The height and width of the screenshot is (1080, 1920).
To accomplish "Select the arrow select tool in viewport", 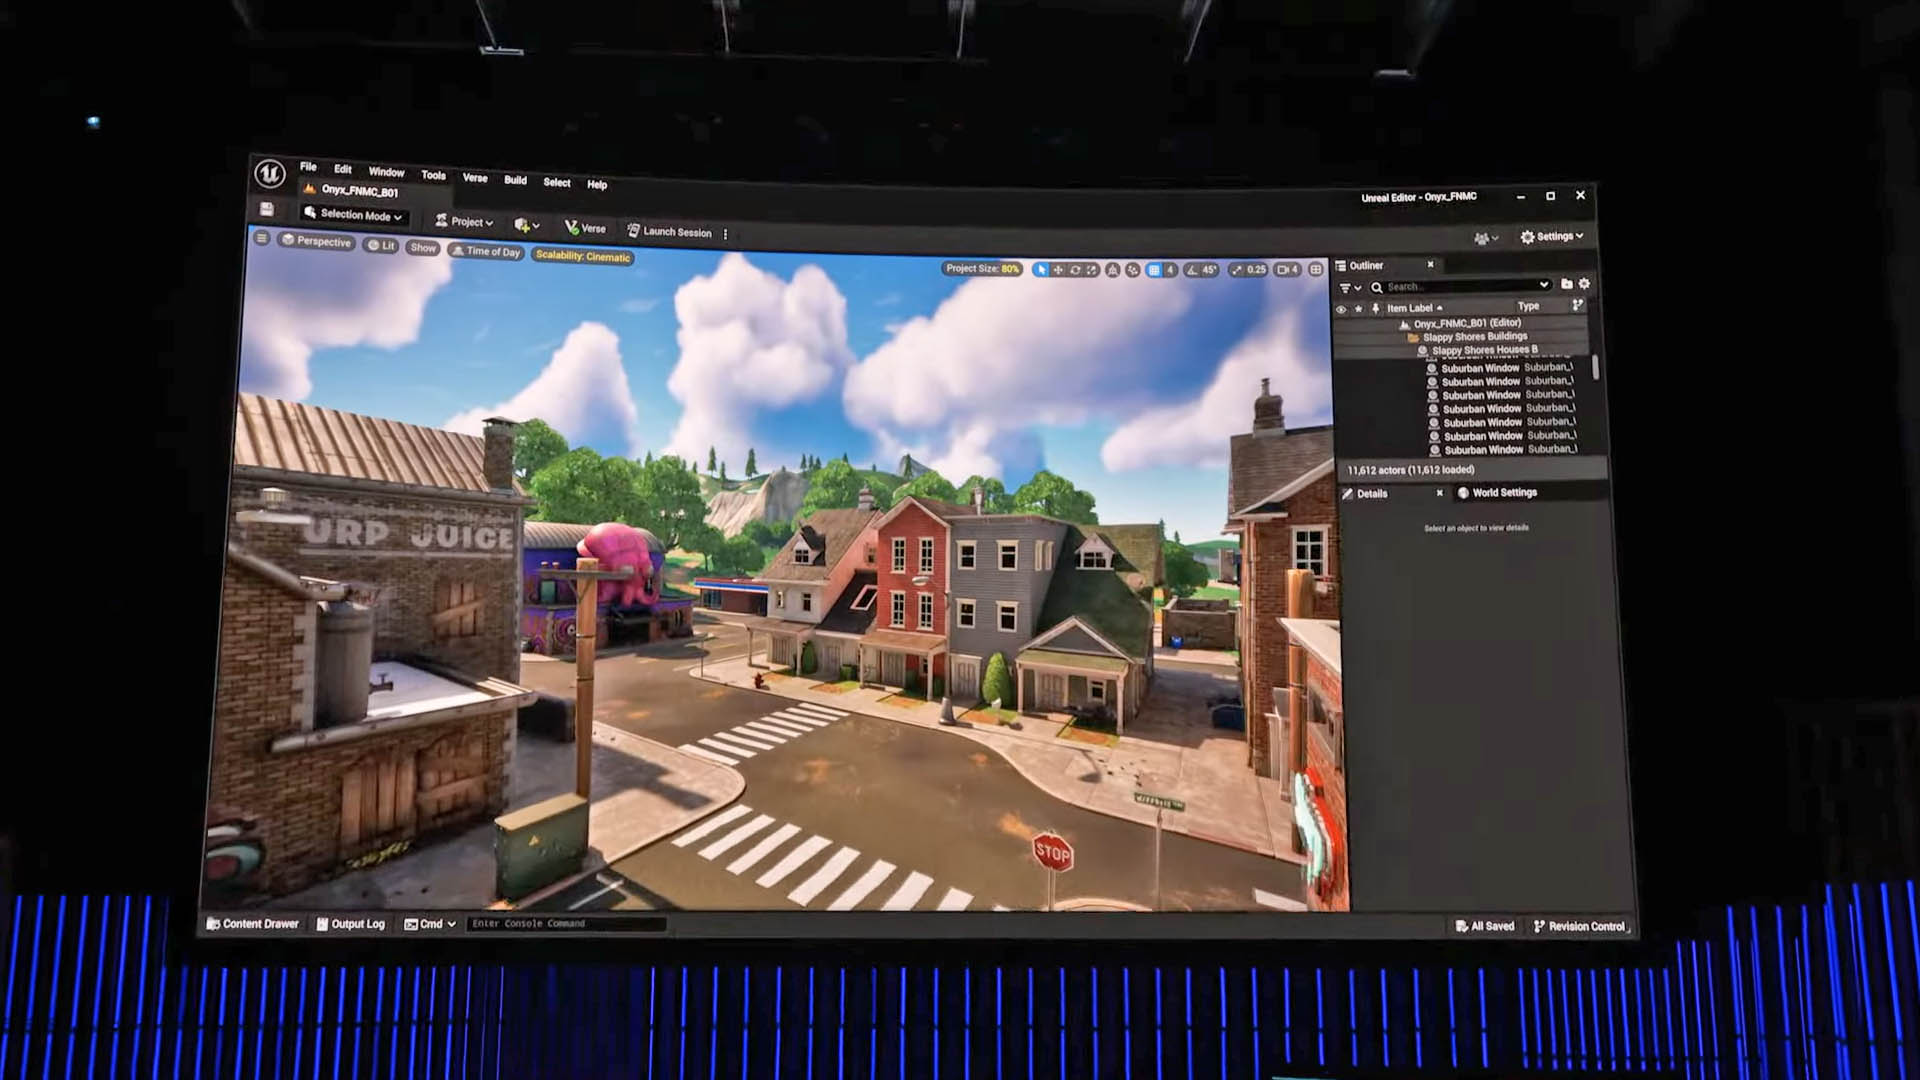I will point(1041,269).
